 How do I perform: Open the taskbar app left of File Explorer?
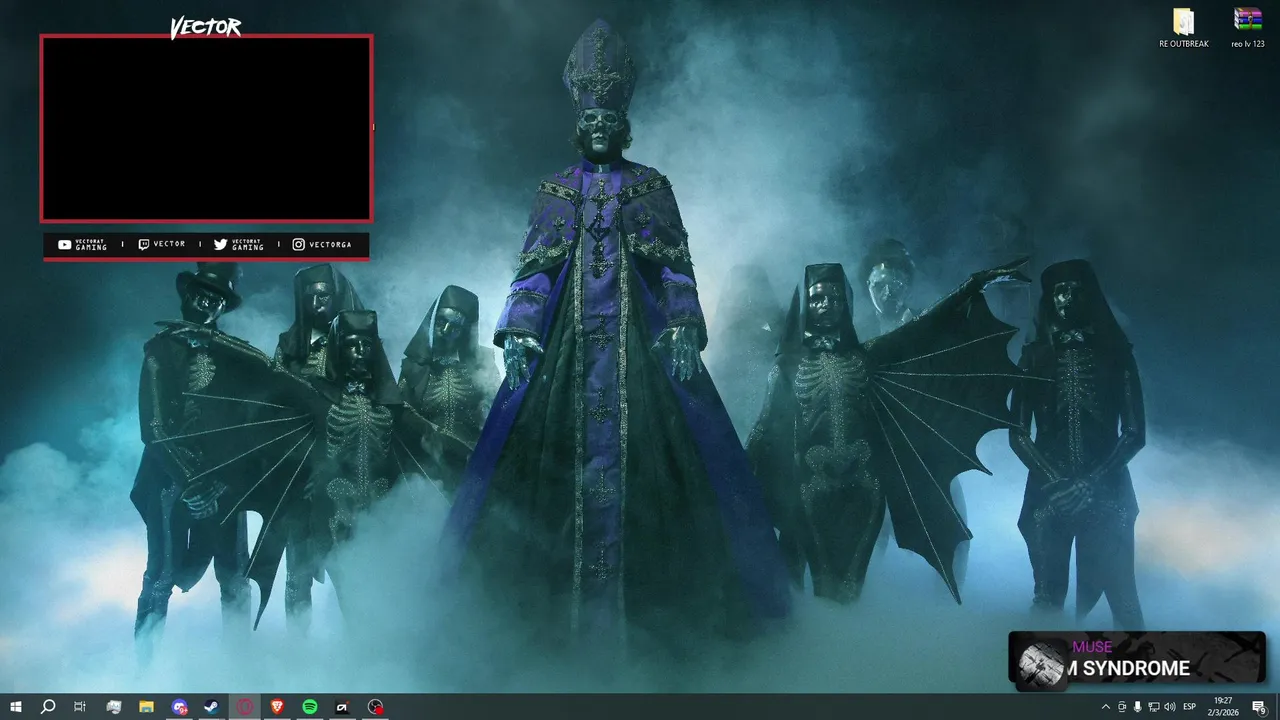(114, 707)
